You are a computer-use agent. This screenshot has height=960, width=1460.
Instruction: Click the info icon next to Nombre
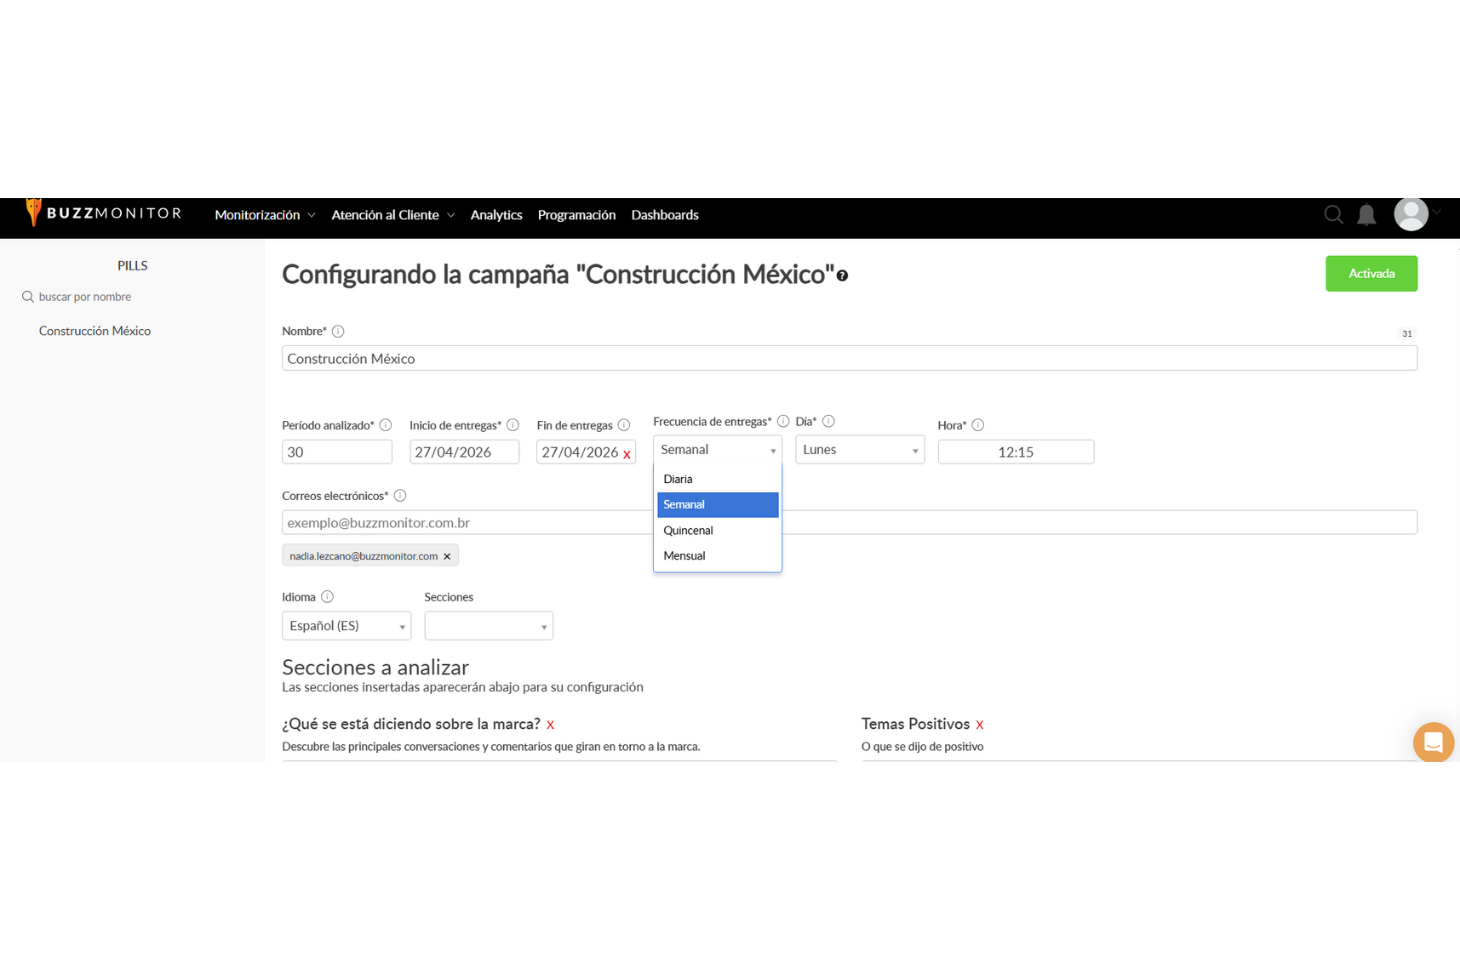[338, 331]
